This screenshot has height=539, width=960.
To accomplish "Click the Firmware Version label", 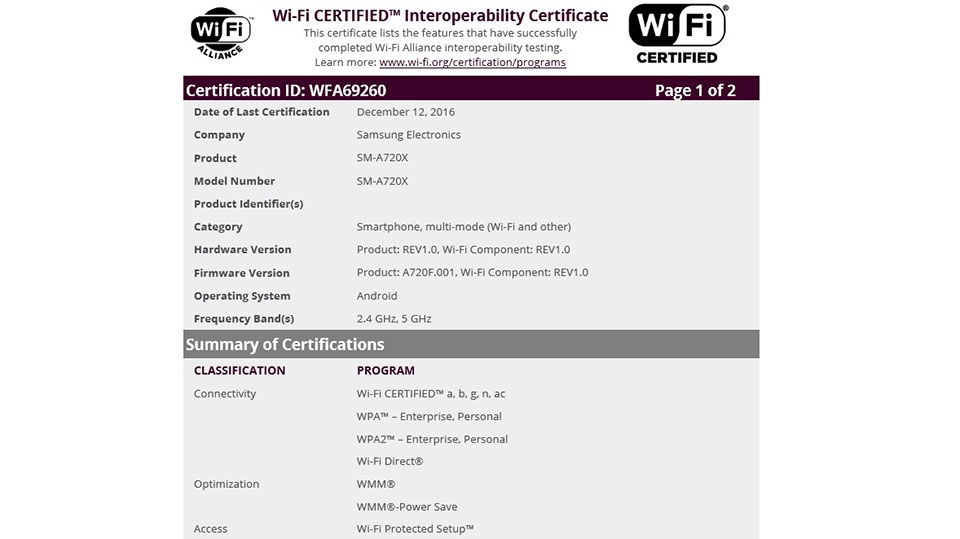I will [241, 273].
